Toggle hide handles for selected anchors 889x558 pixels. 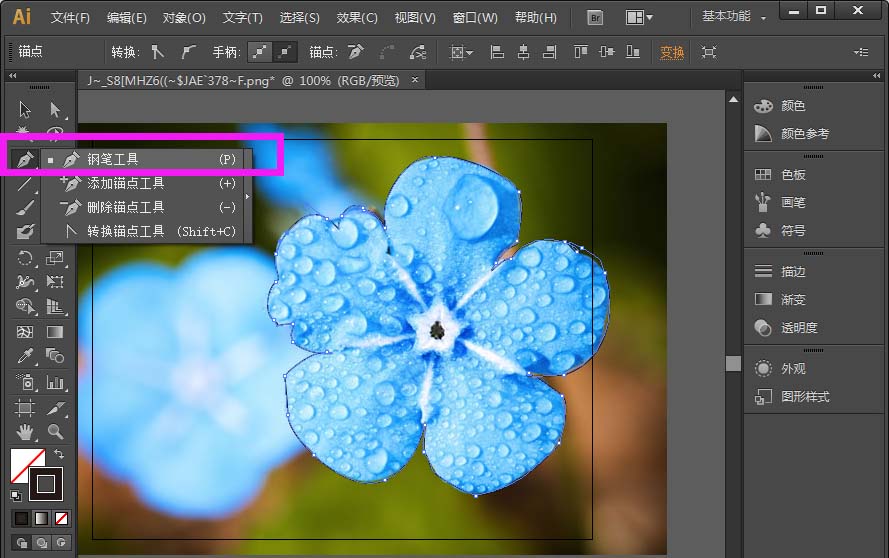click(285, 52)
